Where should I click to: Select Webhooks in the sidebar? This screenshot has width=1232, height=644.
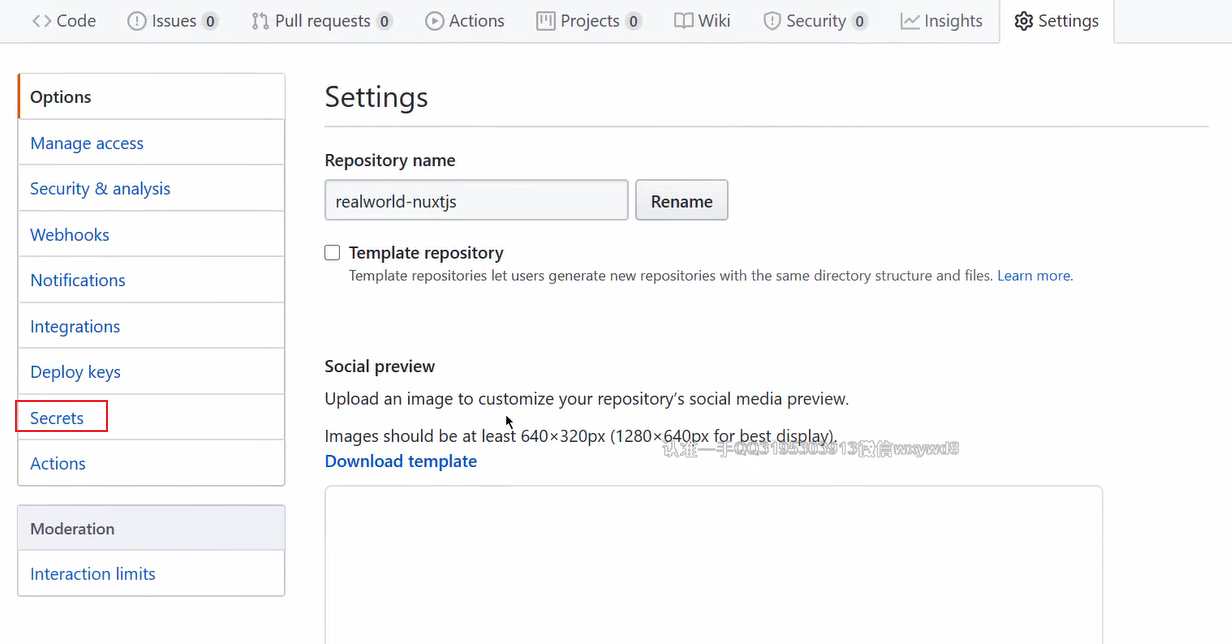(x=70, y=235)
